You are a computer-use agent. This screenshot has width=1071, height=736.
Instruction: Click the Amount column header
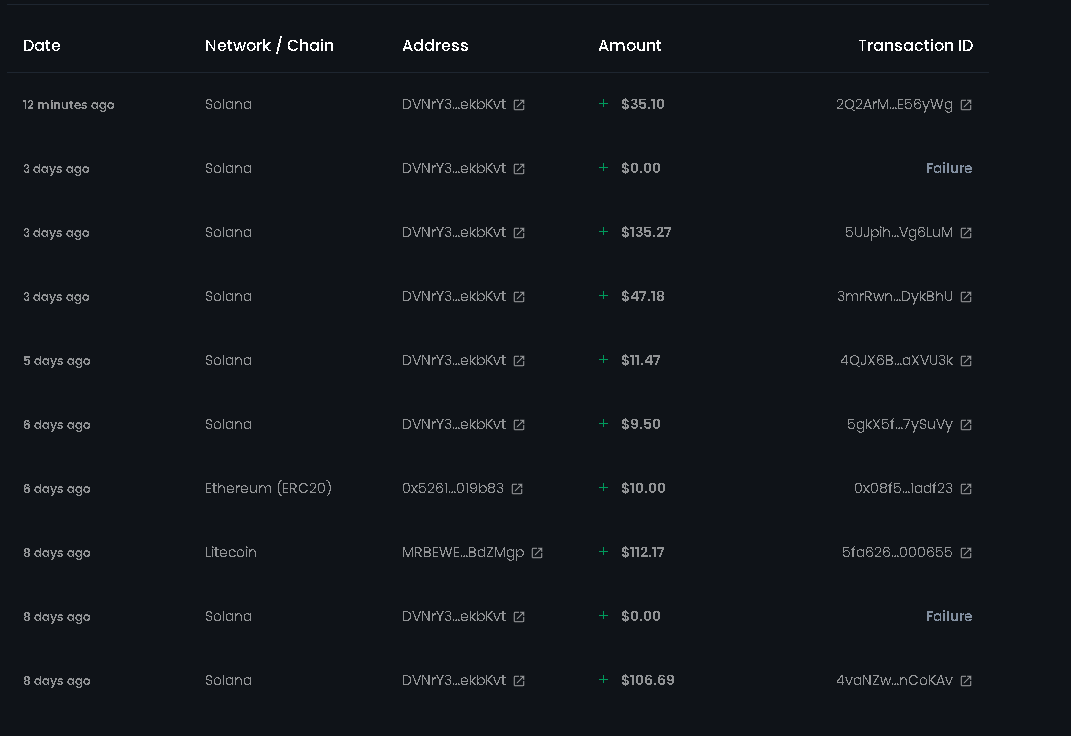(630, 46)
